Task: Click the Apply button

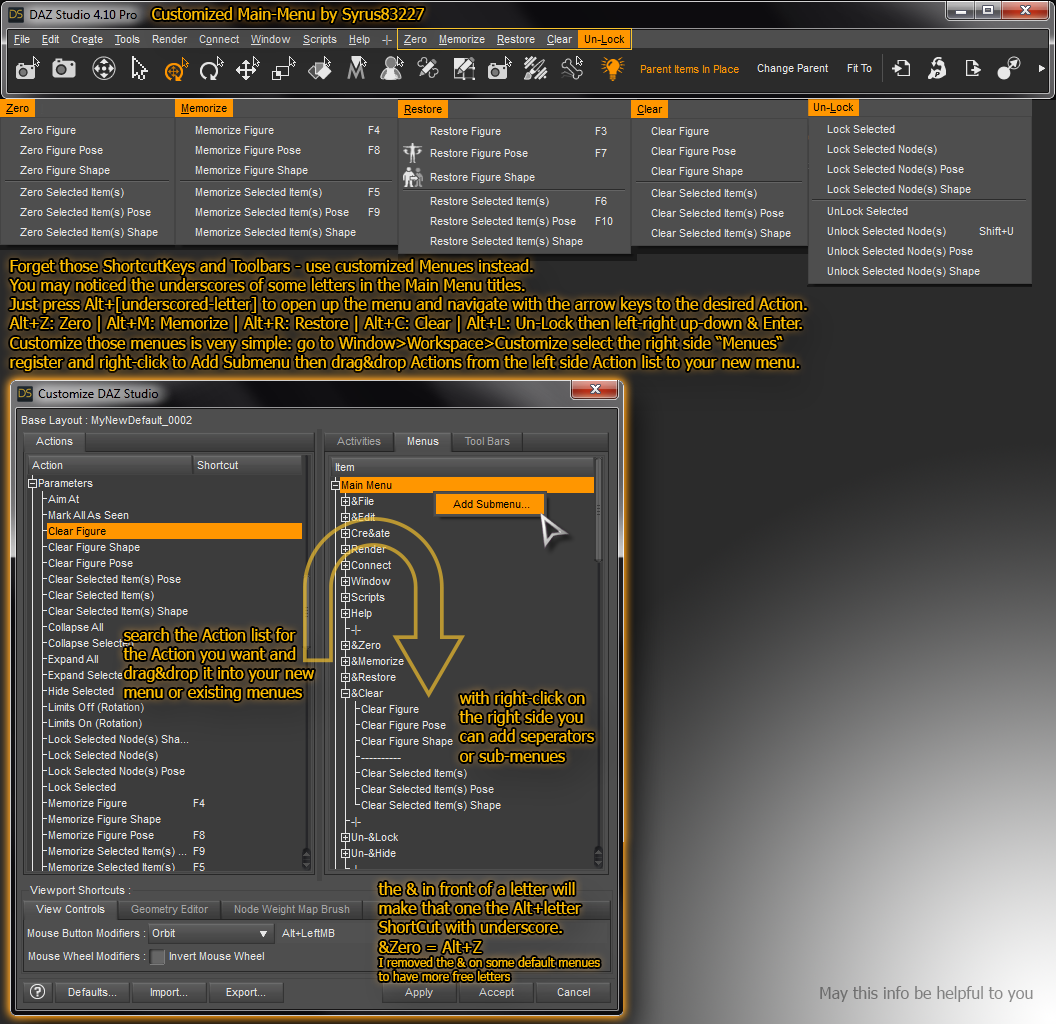Action: [x=419, y=992]
